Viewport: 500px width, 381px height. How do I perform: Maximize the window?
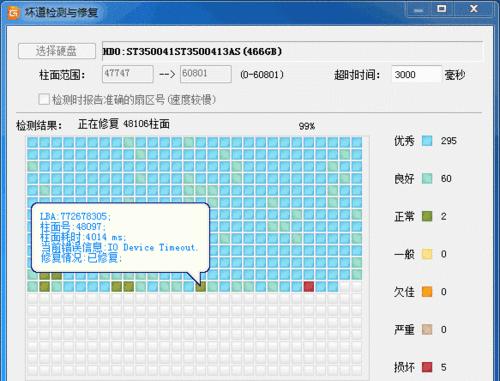tap(442, 9)
